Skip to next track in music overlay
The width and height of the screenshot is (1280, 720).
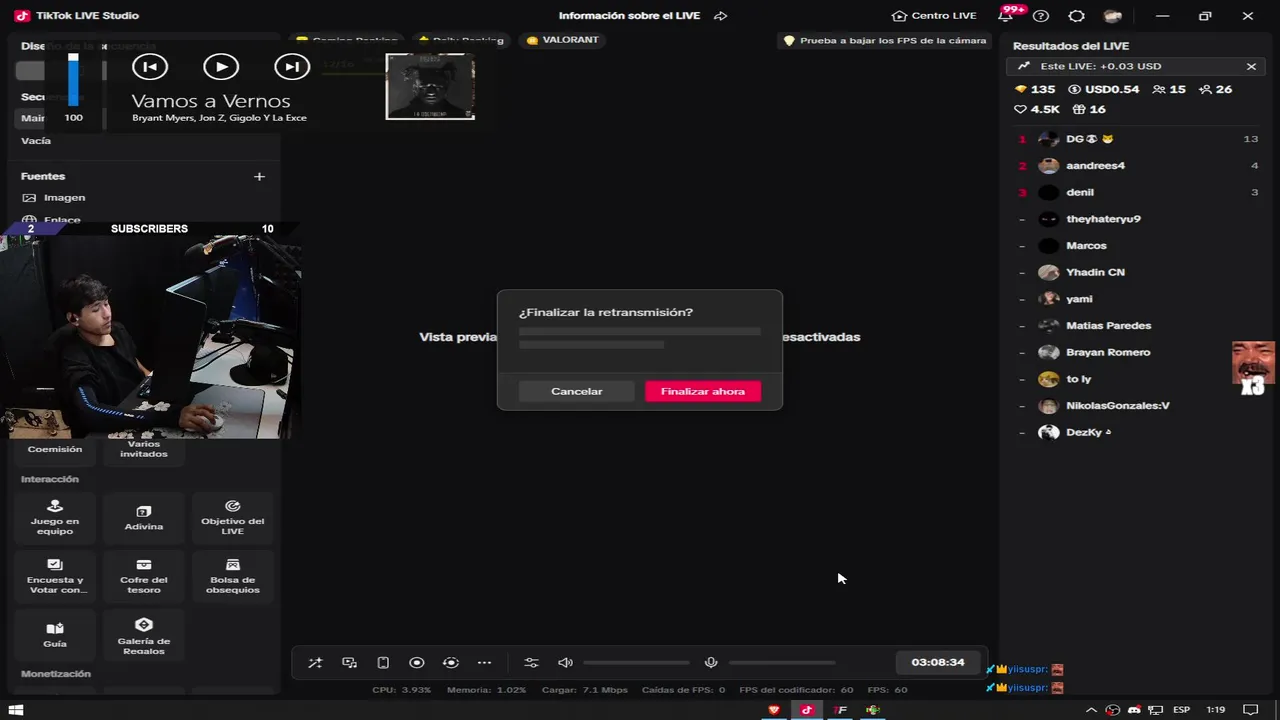(292, 67)
